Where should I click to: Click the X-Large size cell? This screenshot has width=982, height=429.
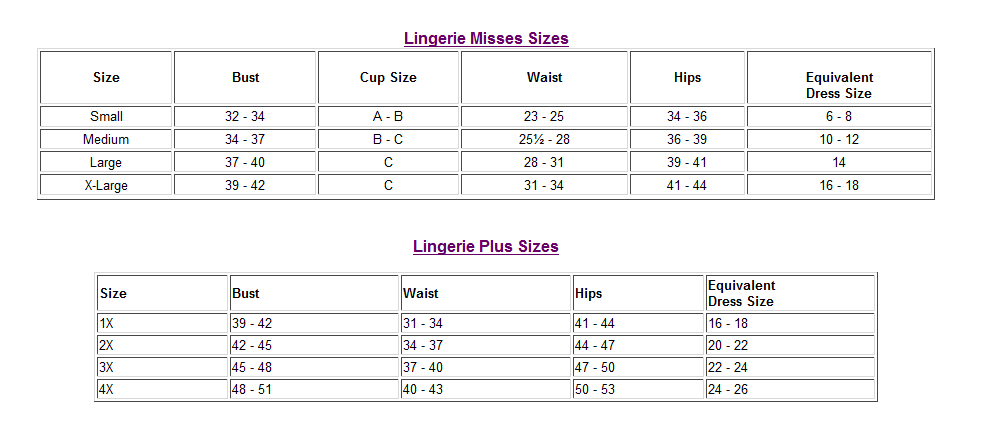pyautogui.click(x=106, y=185)
